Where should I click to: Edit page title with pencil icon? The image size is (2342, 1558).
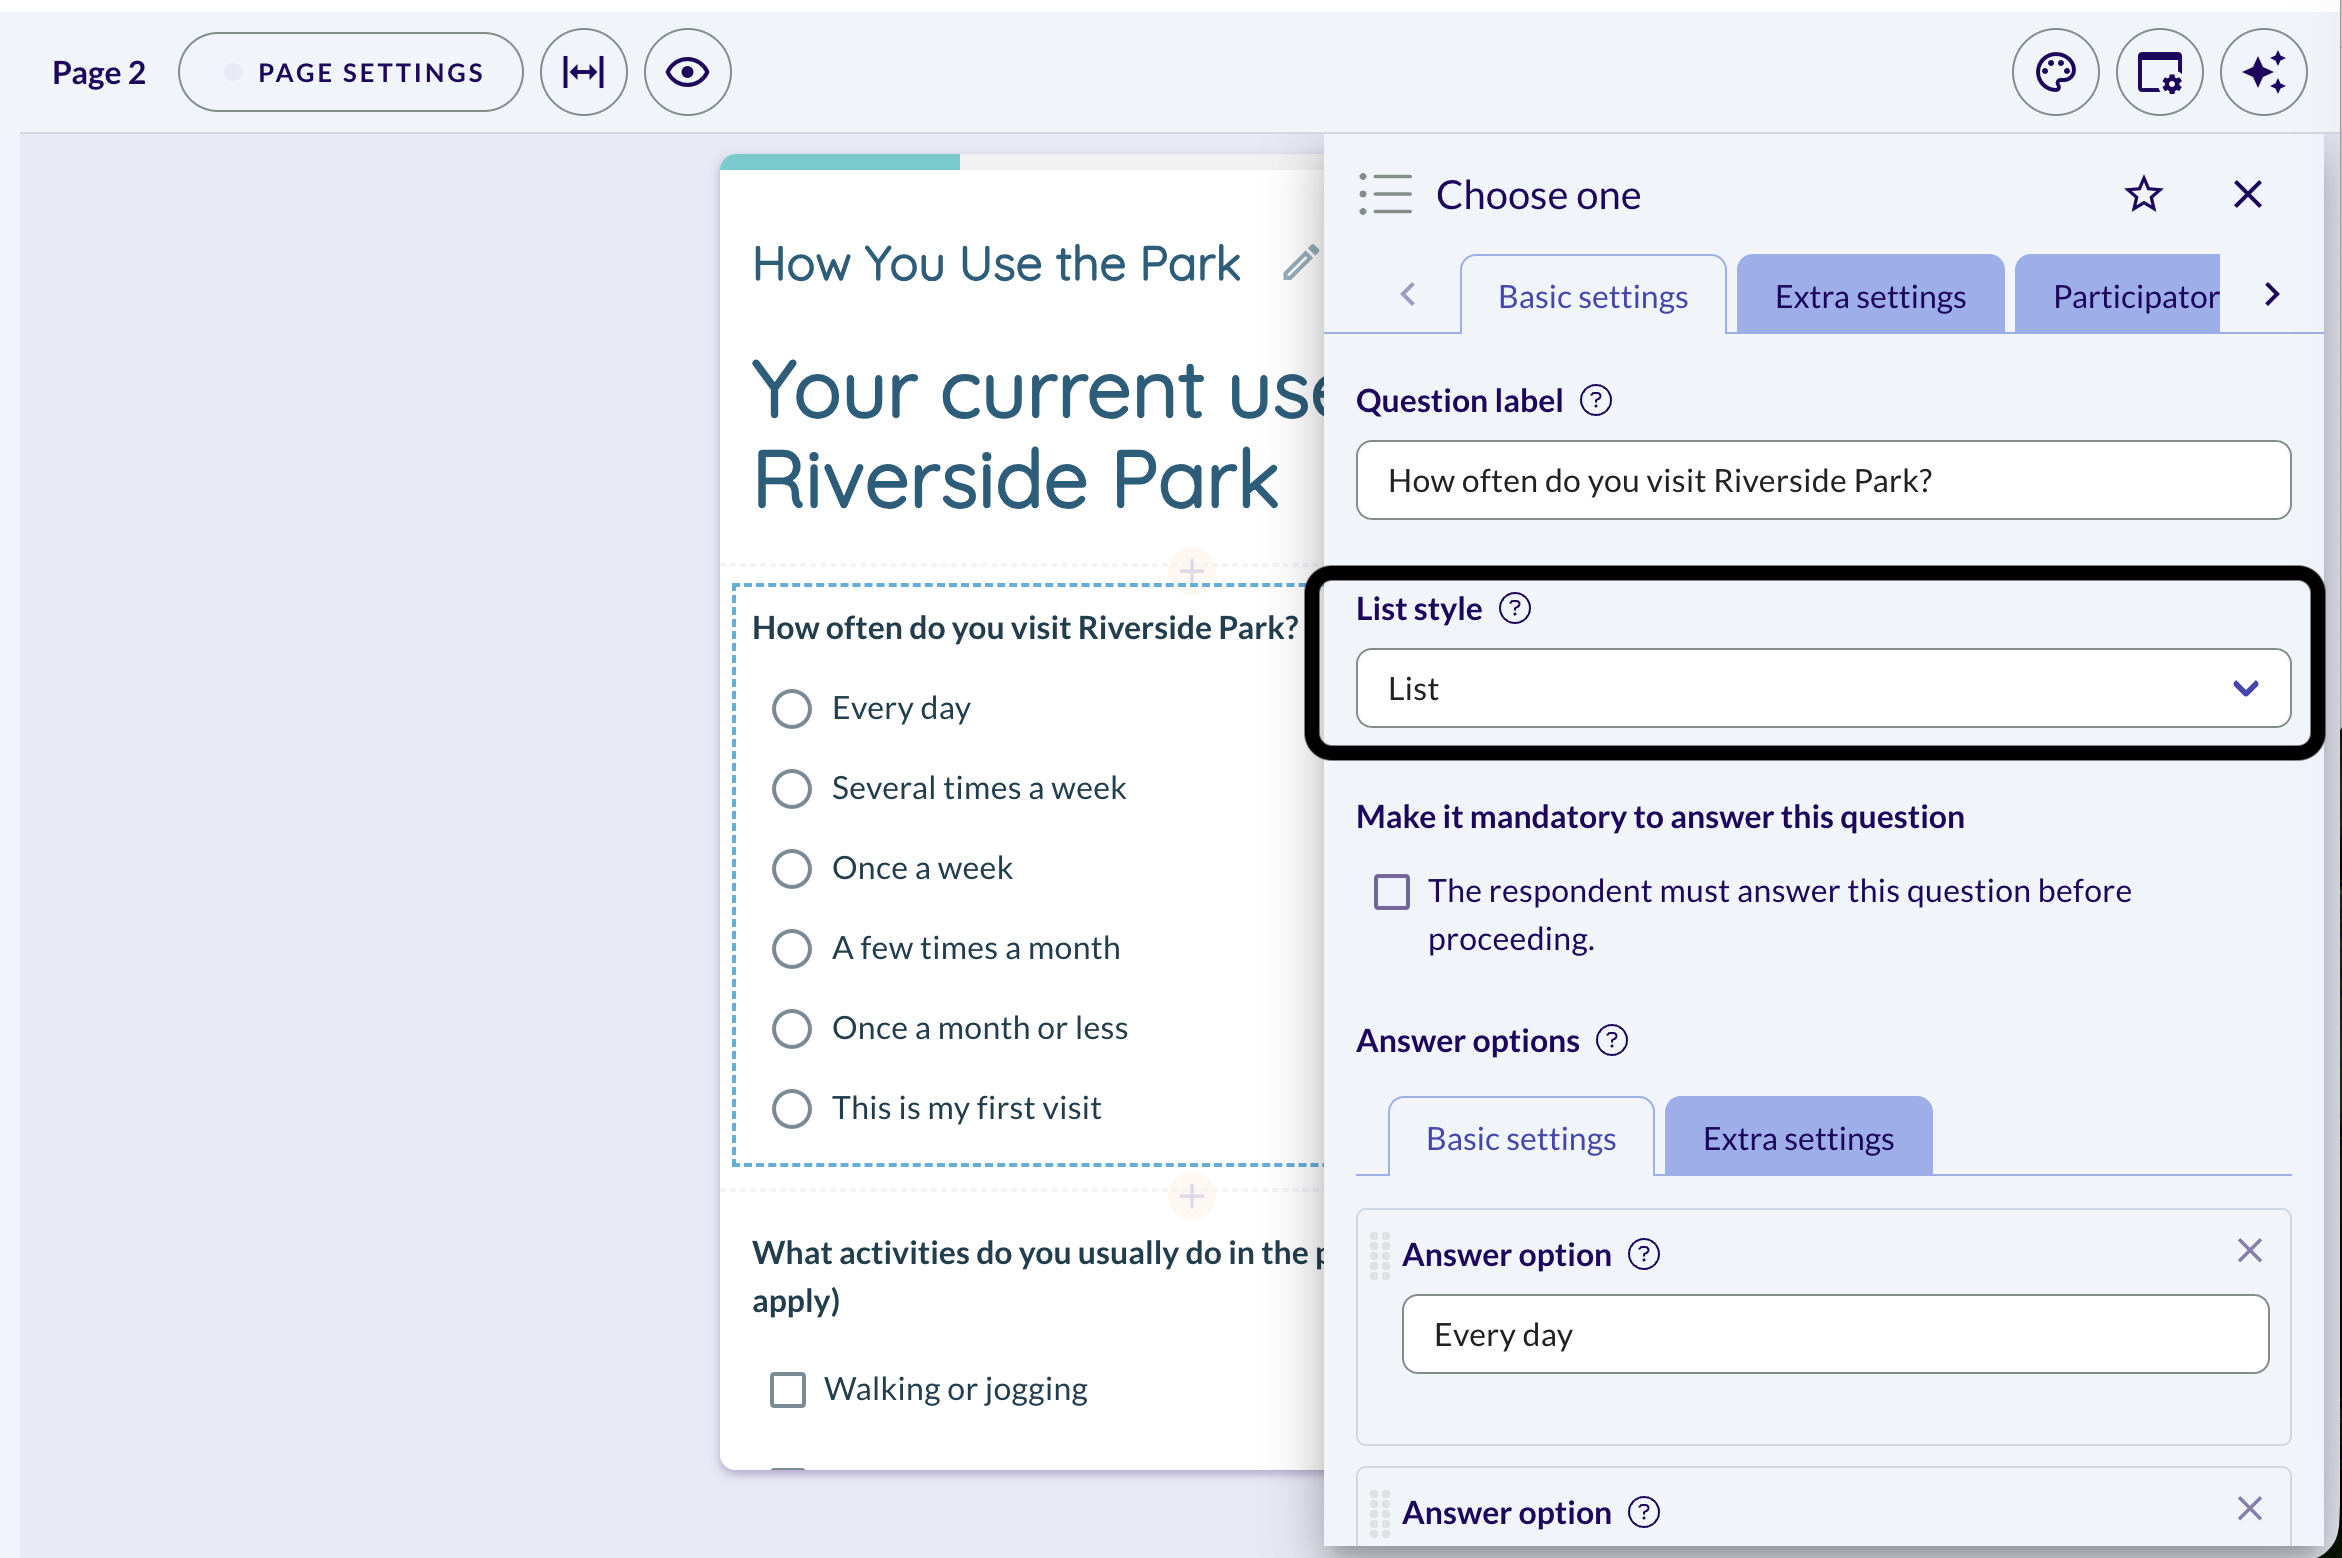click(1300, 263)
